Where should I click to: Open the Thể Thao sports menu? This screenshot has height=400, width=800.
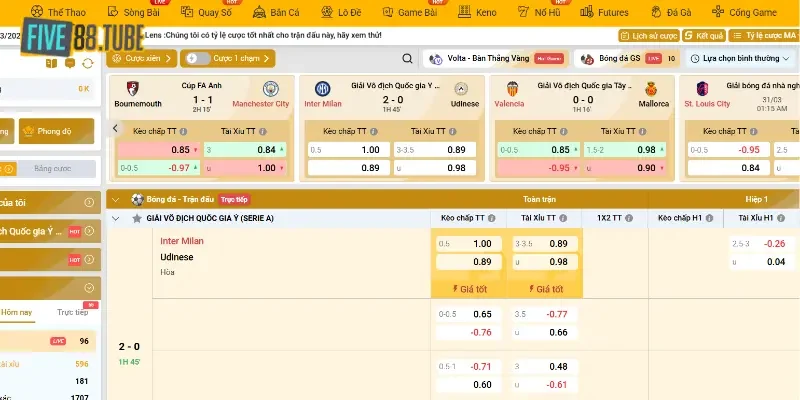click(58, 12)
